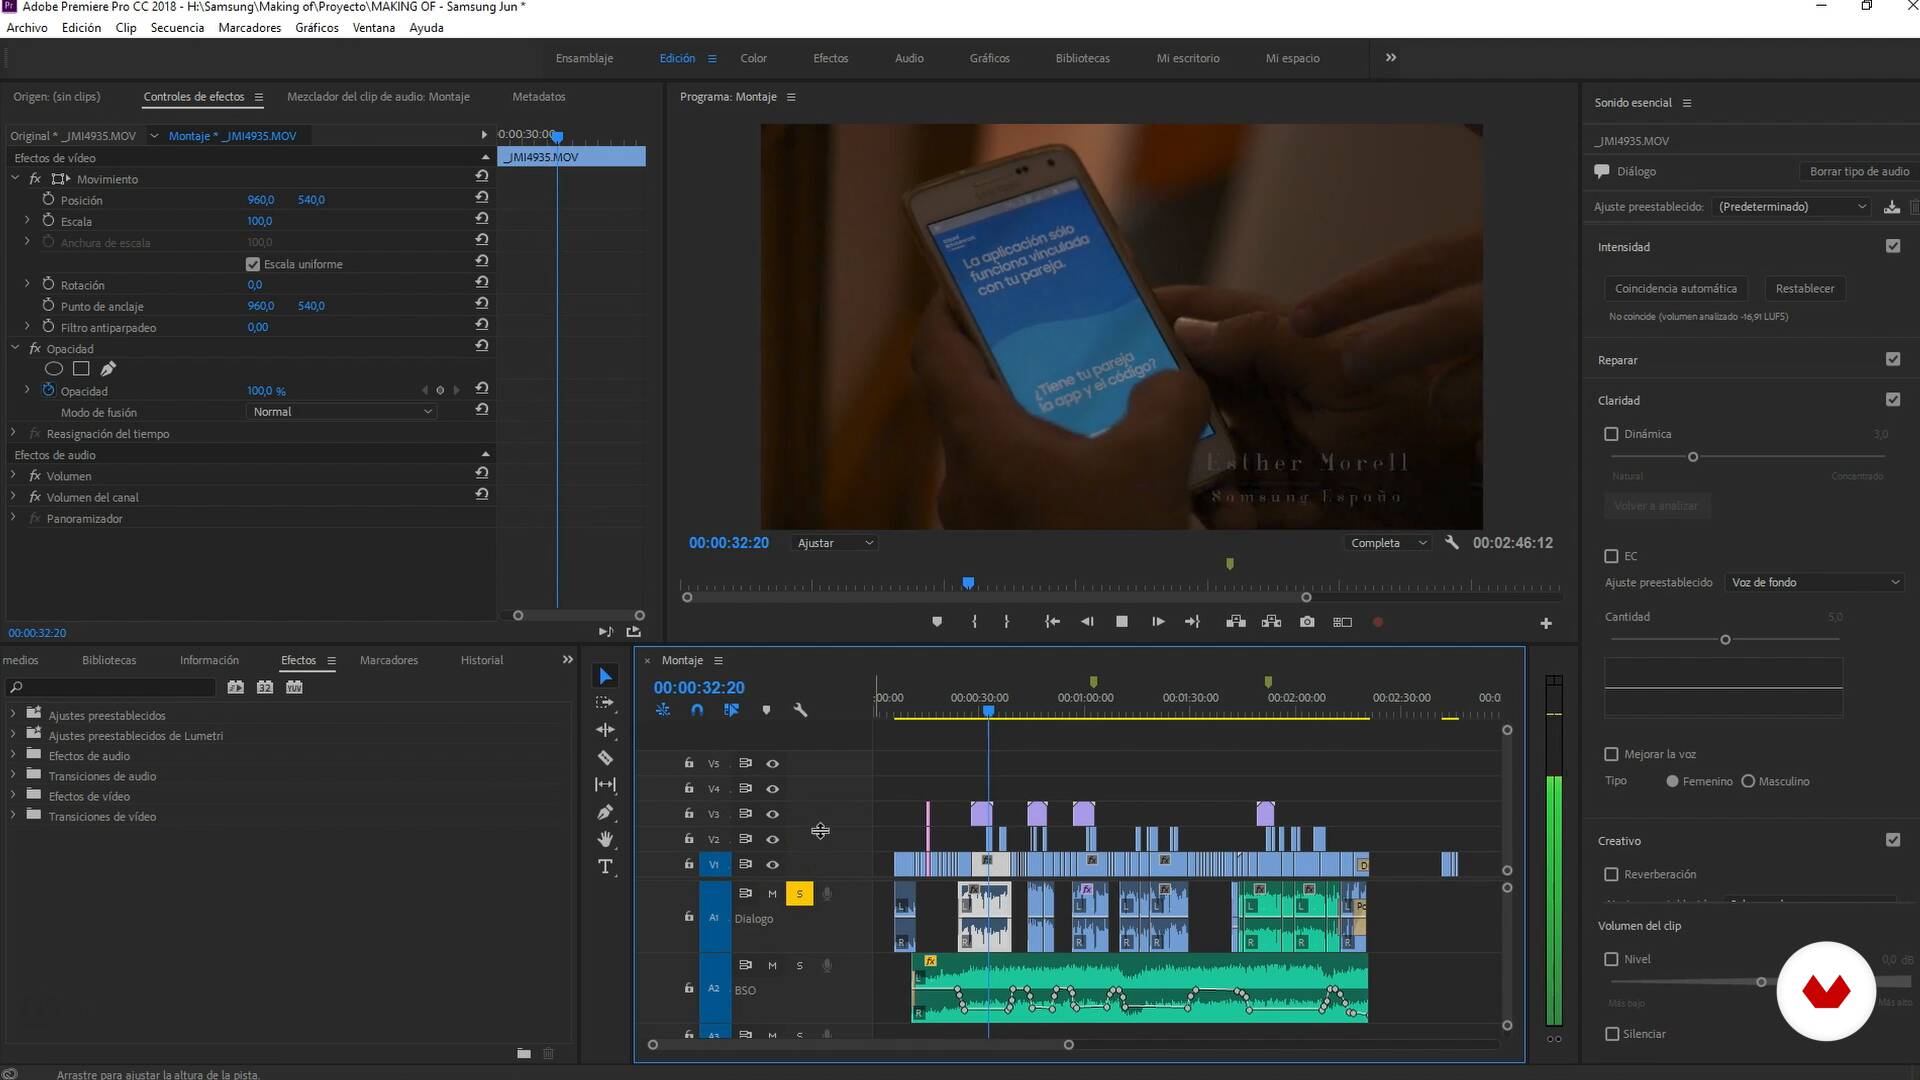
Task: Switch to the Color workspace tab
Action: click(x=753, y=58)
